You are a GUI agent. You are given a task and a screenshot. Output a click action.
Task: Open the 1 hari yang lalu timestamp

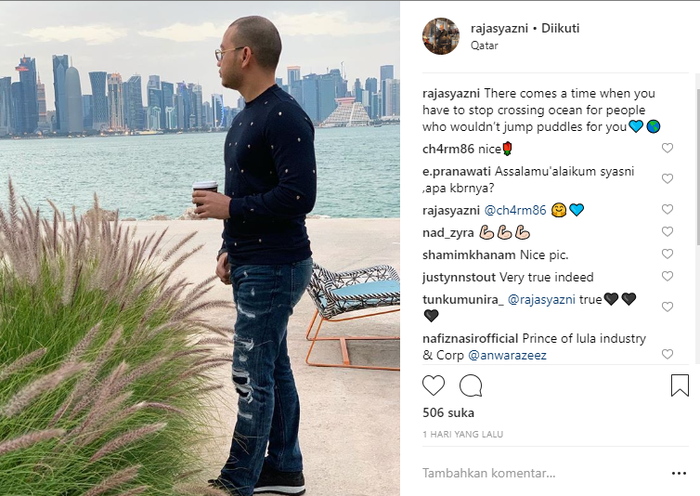(x=462, y=434)
